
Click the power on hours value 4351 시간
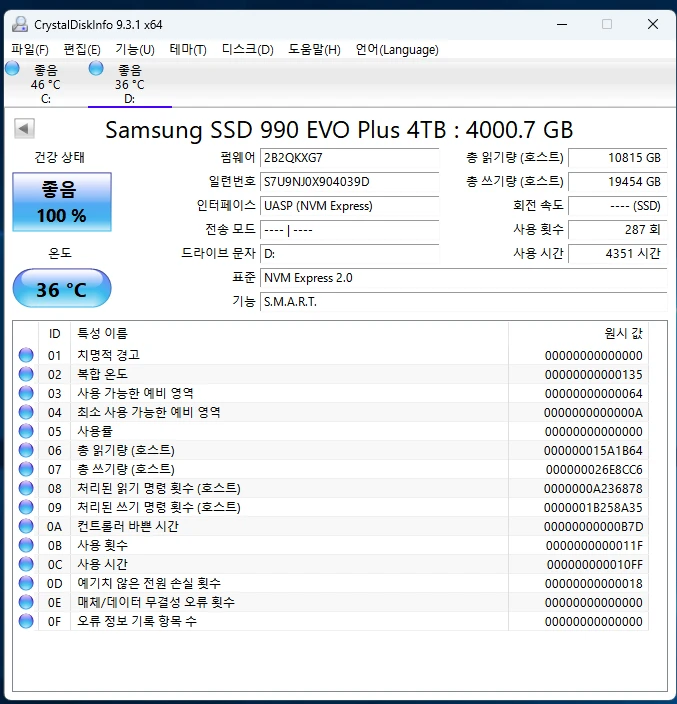pyautogui.click(x=618, y=254)
